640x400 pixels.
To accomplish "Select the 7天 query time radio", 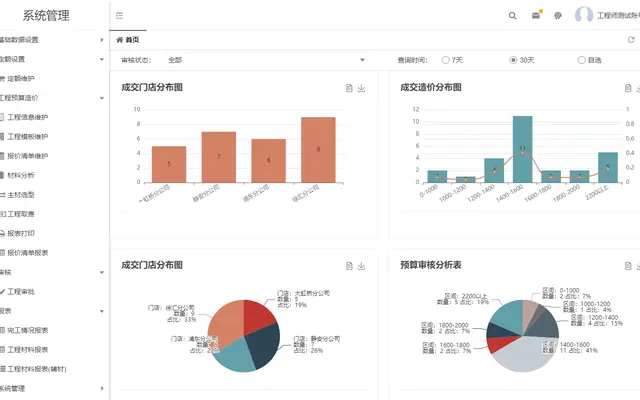I will (445, 60).
